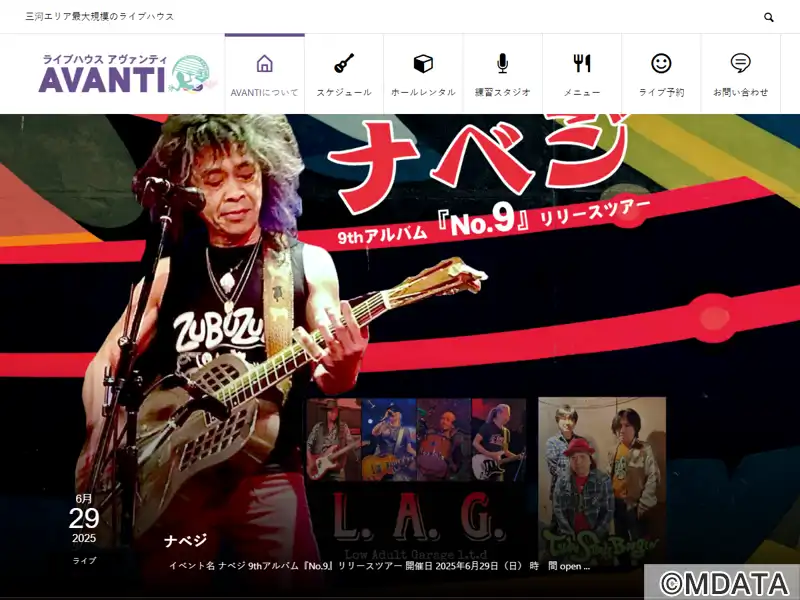
Task: Click the 三河エリア最大規模のライブハウス tagline
Action: point(100,17)
